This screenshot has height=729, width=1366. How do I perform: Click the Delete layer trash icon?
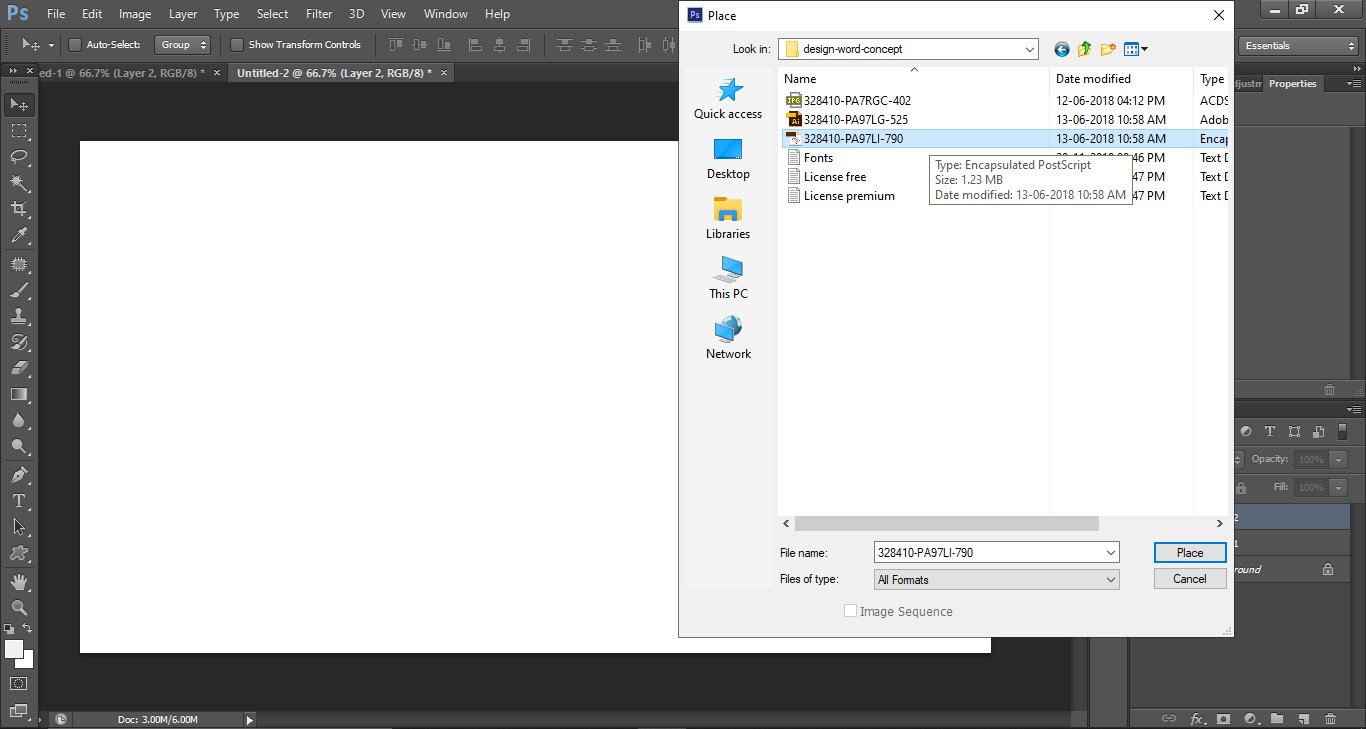(1333, 718)
